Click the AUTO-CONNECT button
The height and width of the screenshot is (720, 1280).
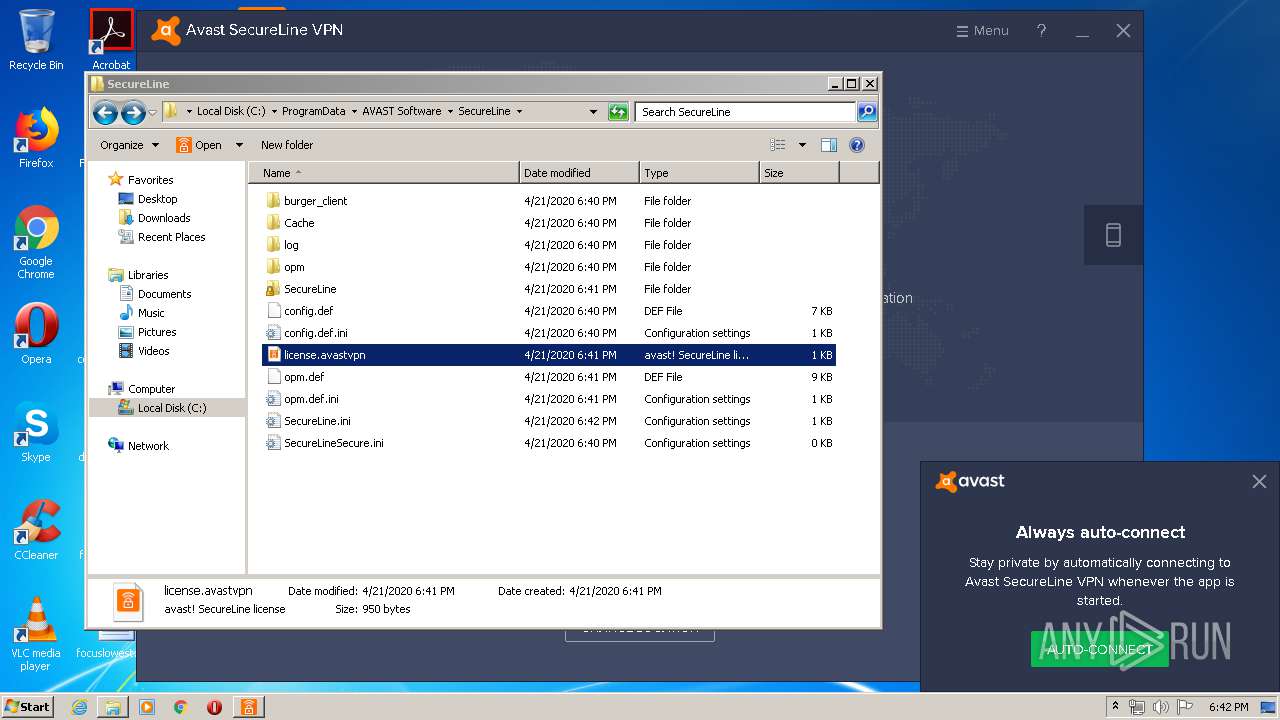coord(1099,649)
